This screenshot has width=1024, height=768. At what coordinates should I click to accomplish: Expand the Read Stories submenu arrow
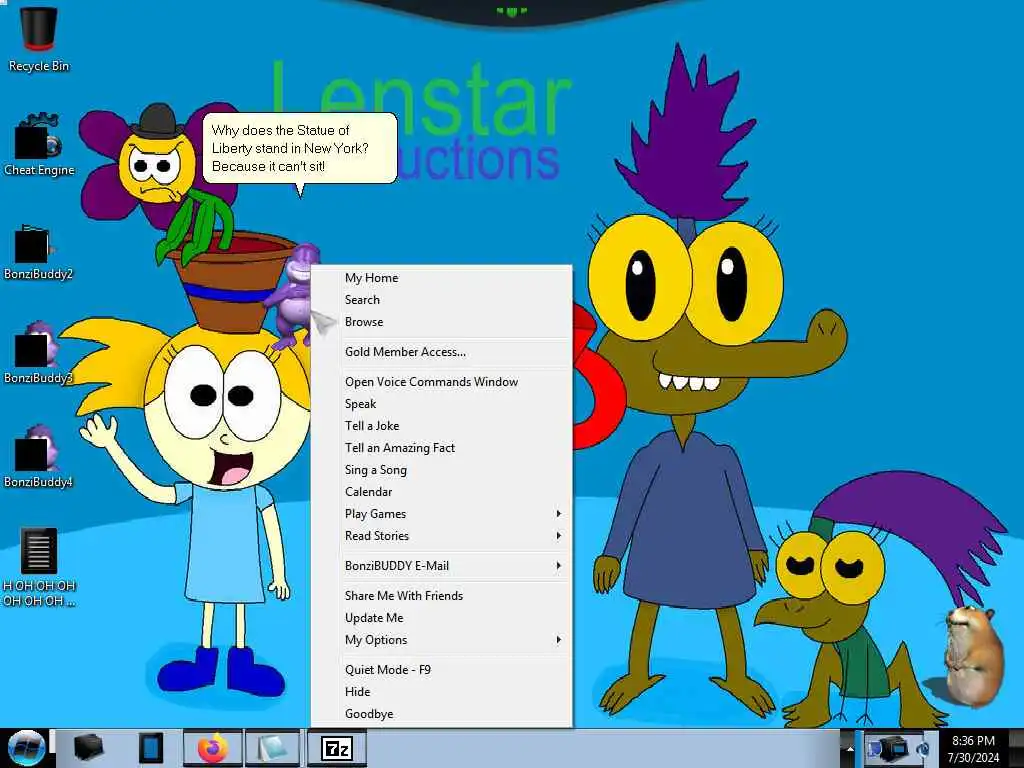click(x=558, y=536)
